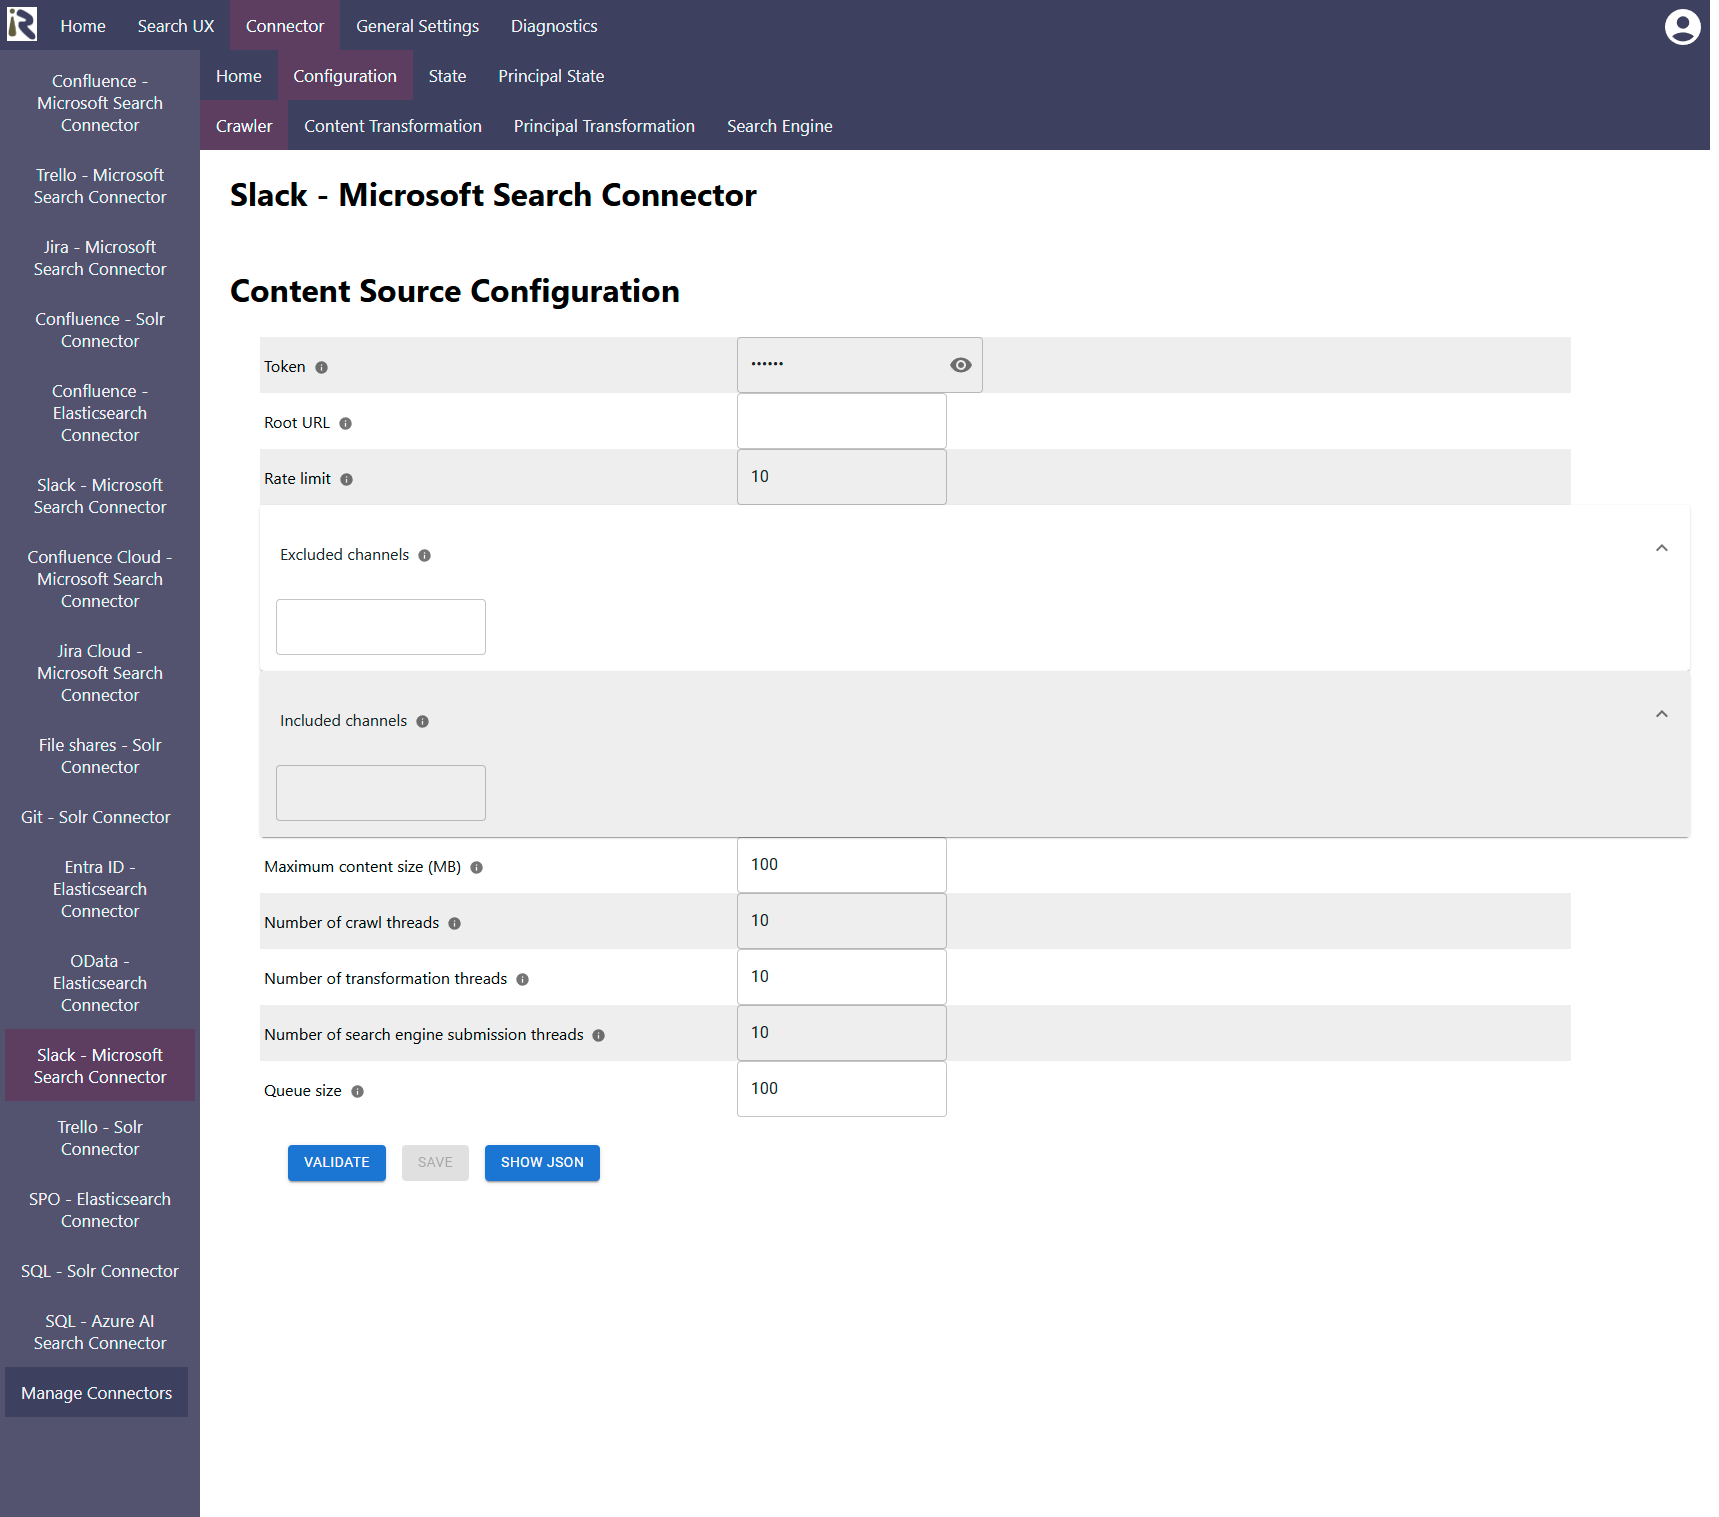
Task: Open Manage Connectors
Action: 97,1393
